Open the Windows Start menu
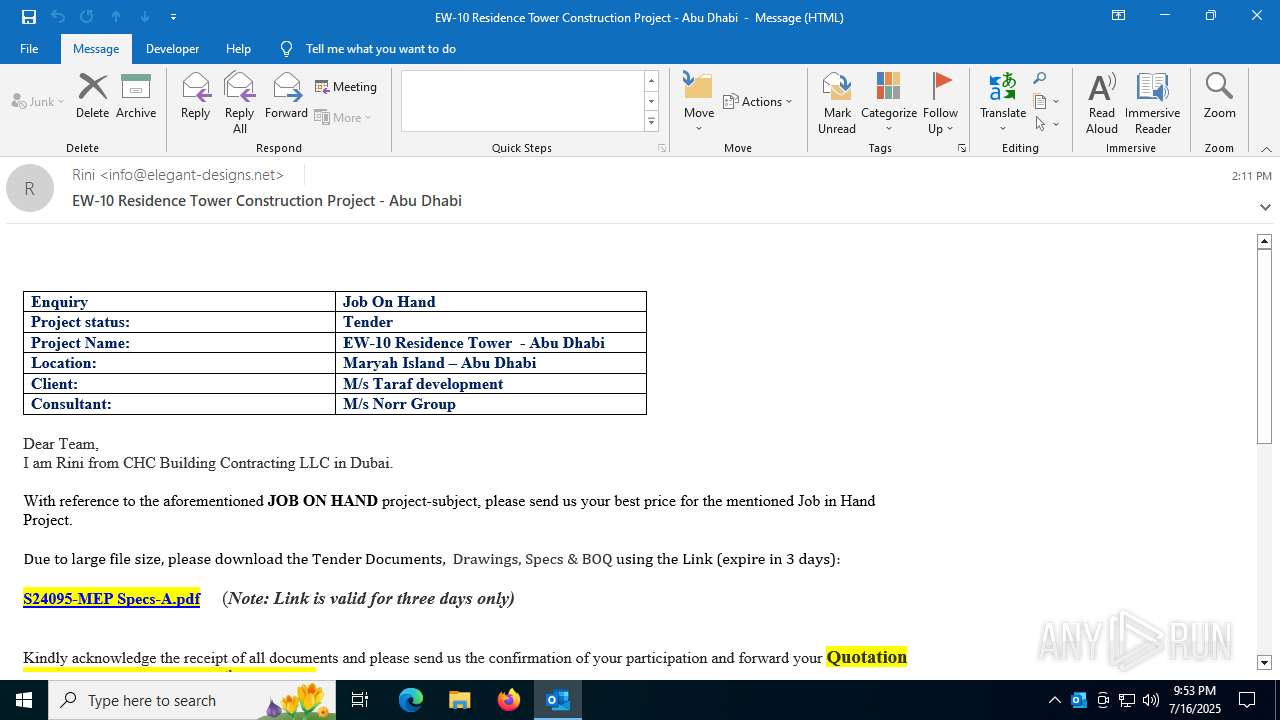Viewport: 1280px width, 720px height. click(x=24, y=700)
